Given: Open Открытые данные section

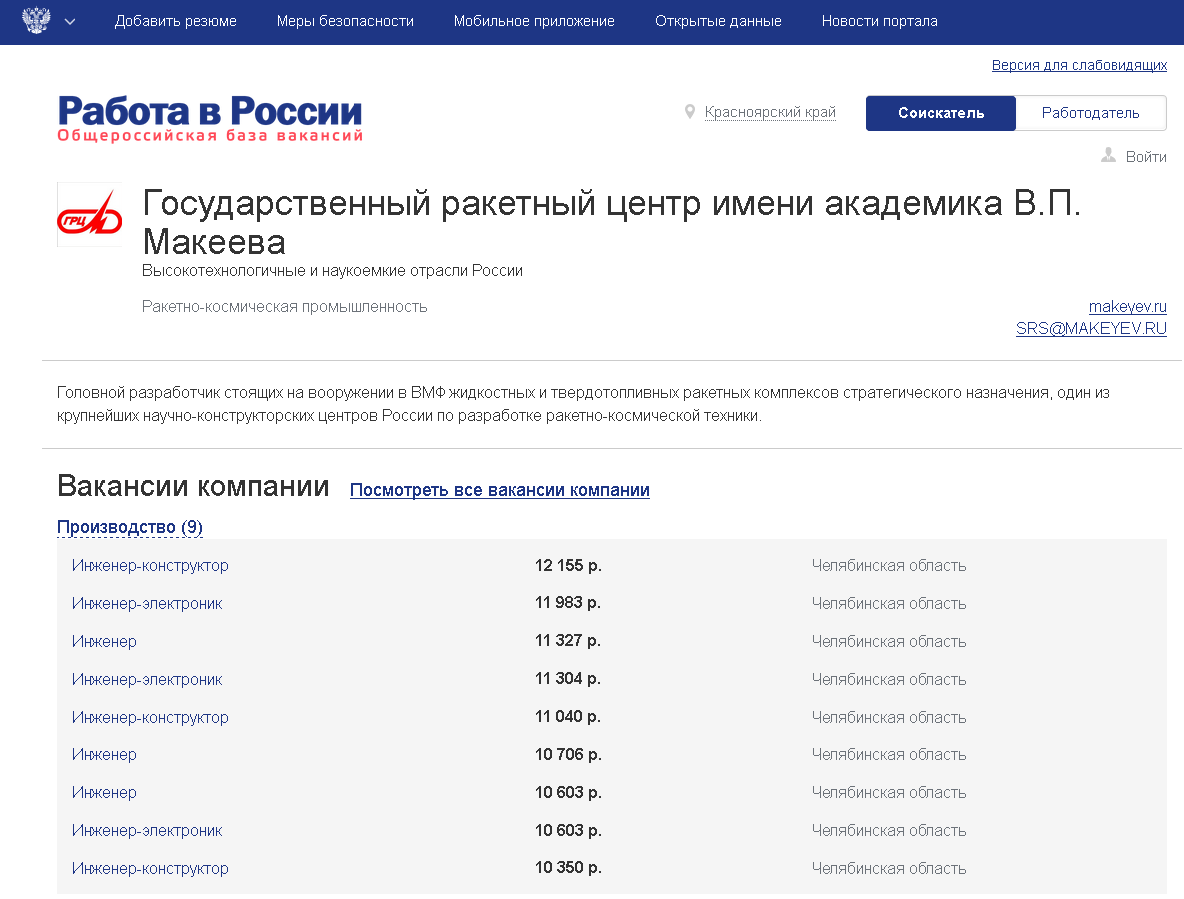Looking at the screenshot, I should 718,21.
